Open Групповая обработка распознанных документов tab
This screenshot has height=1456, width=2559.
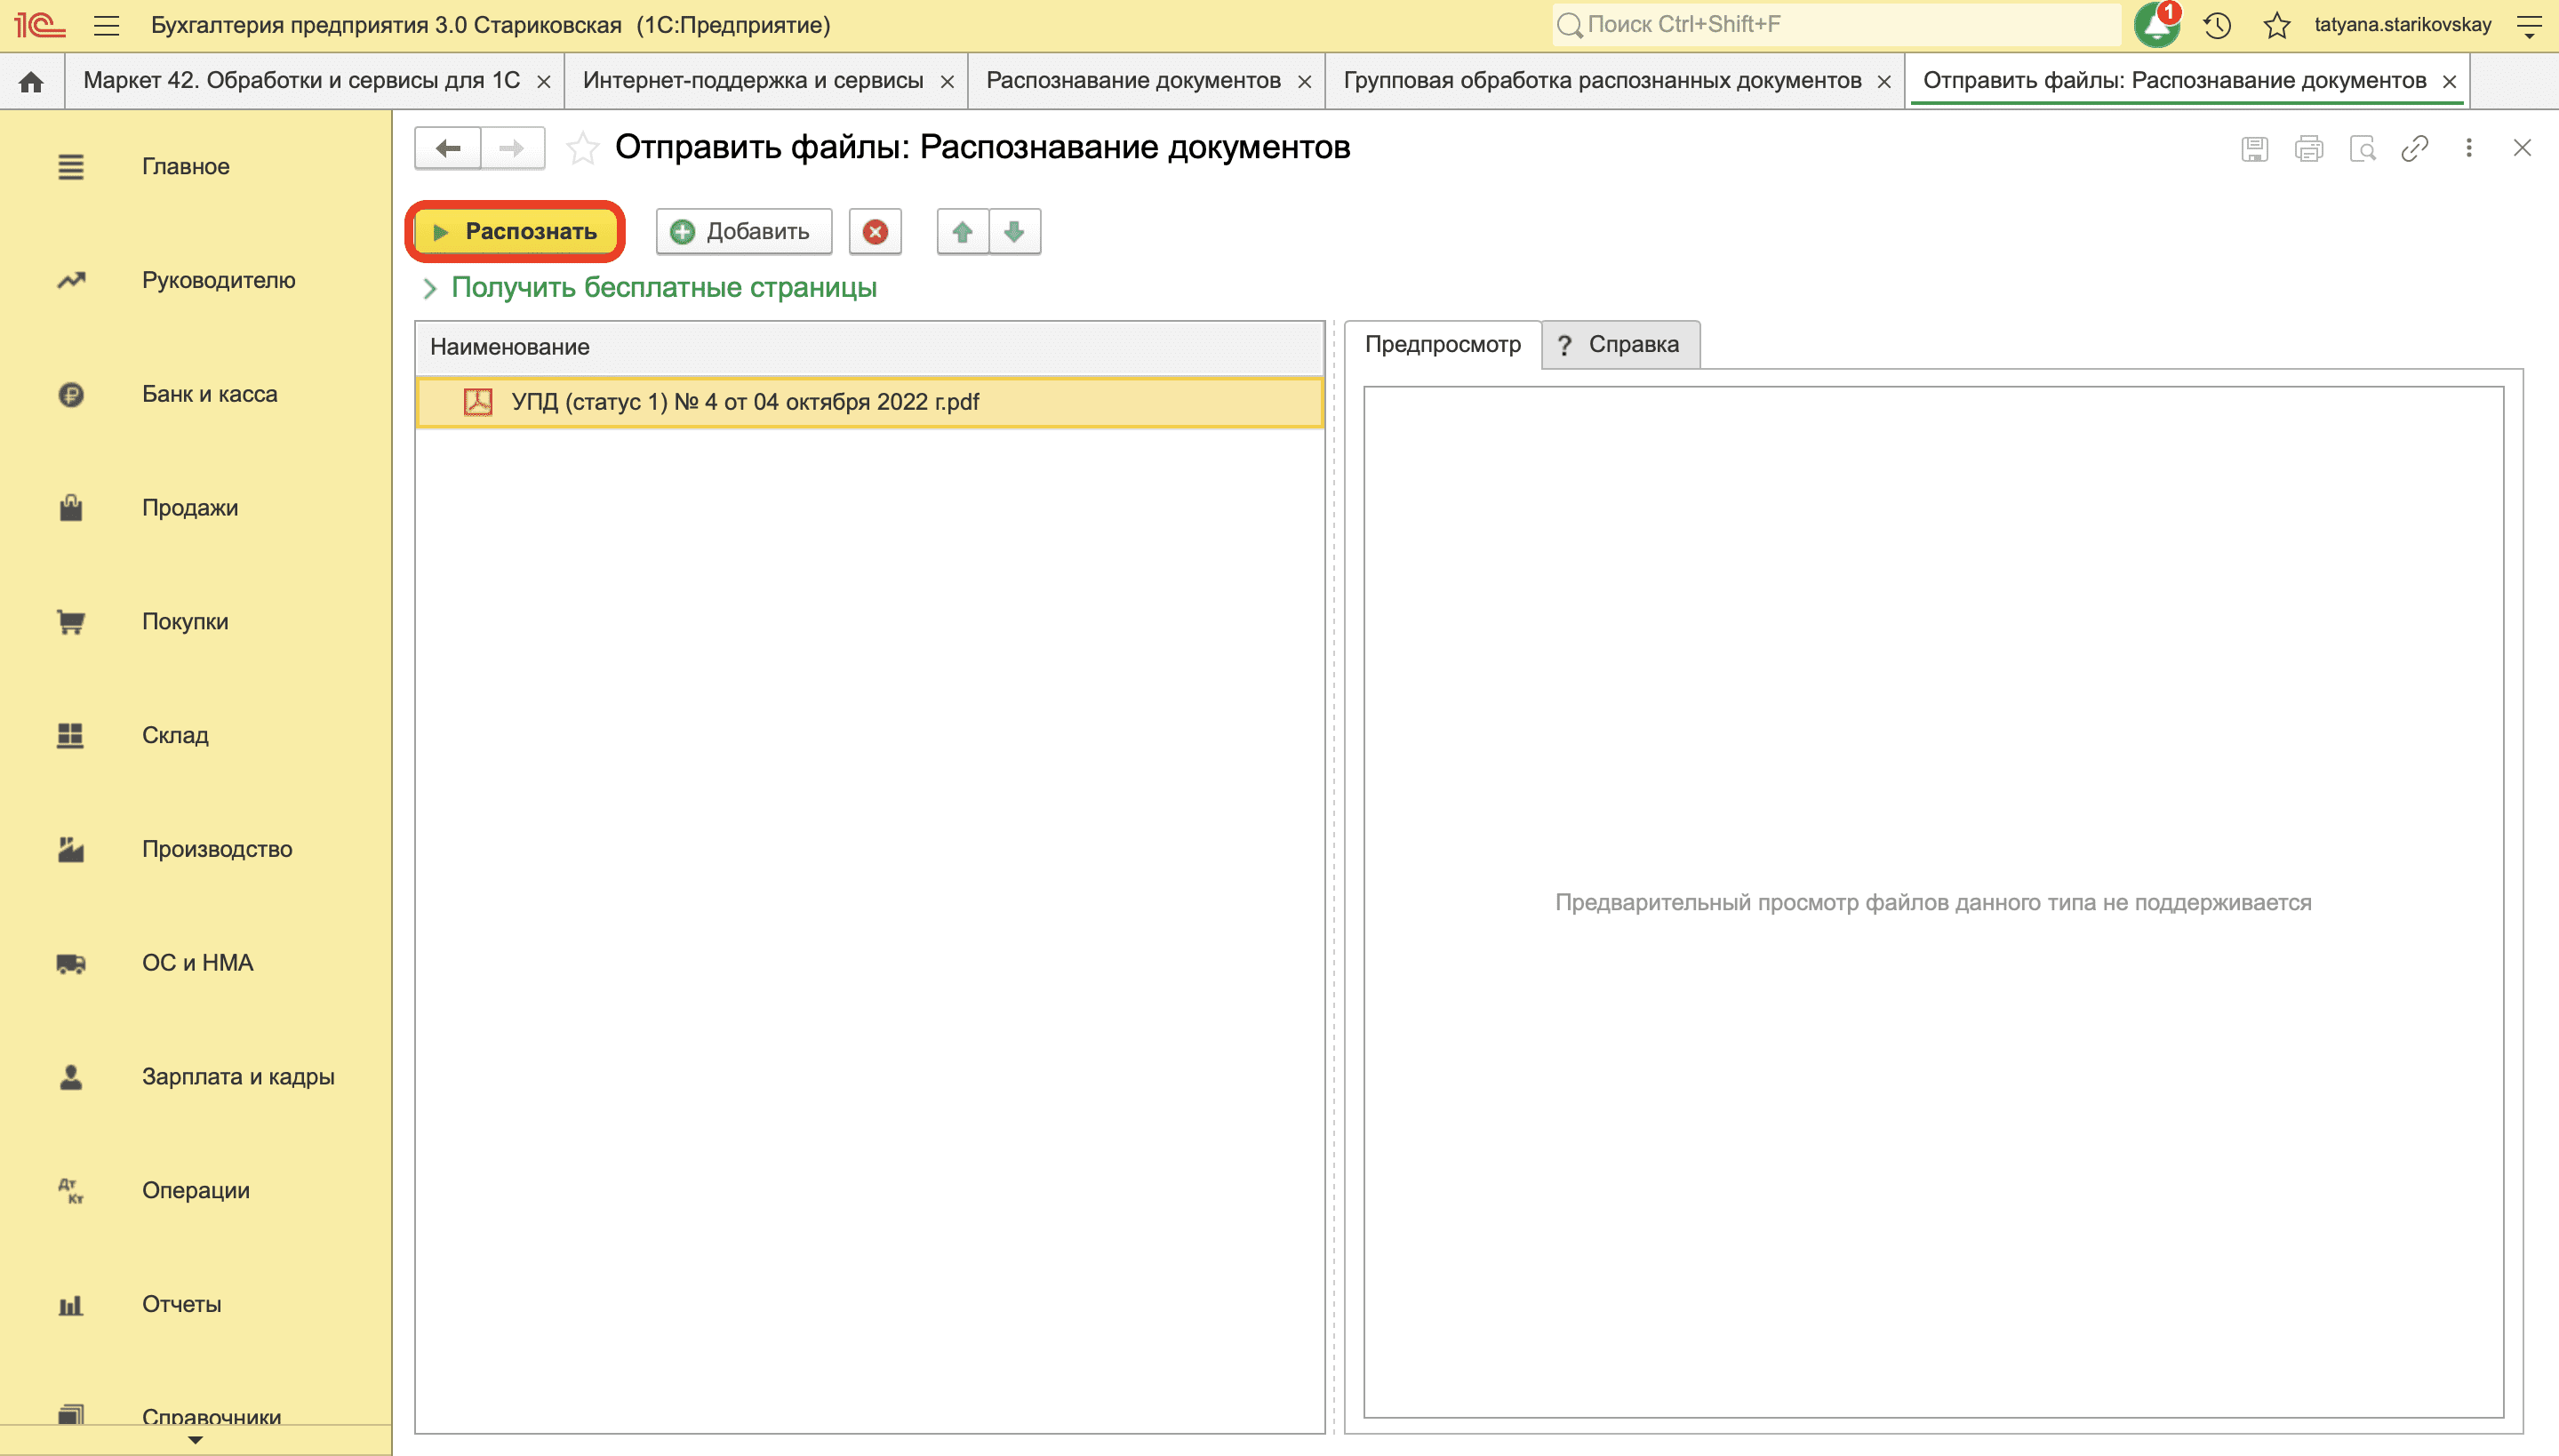tap(1602, 81)
